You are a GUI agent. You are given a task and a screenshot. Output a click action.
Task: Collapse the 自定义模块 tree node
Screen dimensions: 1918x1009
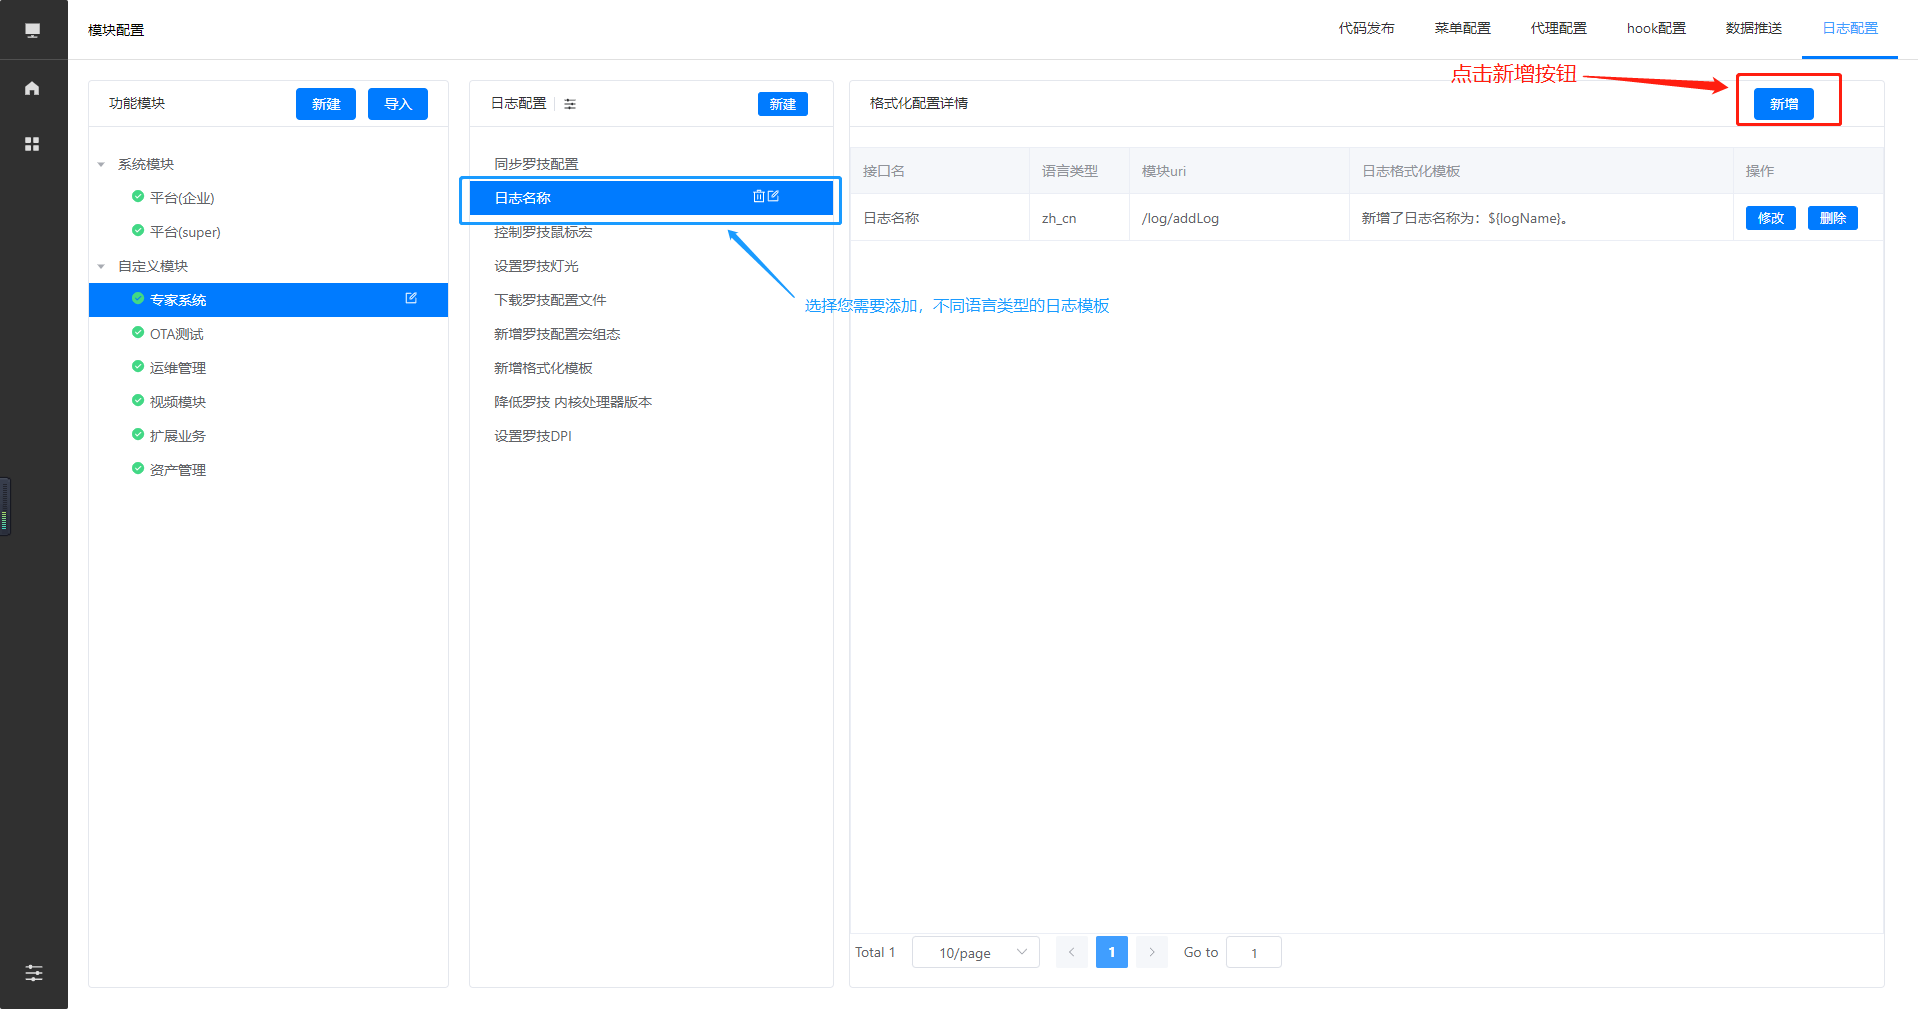click(101, 266)
